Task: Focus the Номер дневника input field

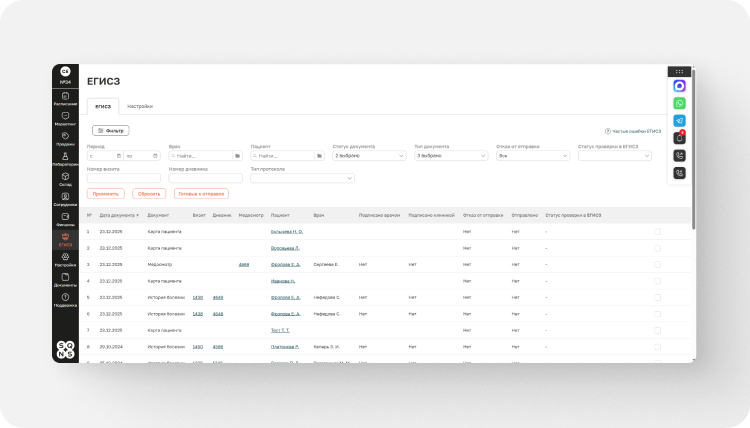Action: click(206, 178)
